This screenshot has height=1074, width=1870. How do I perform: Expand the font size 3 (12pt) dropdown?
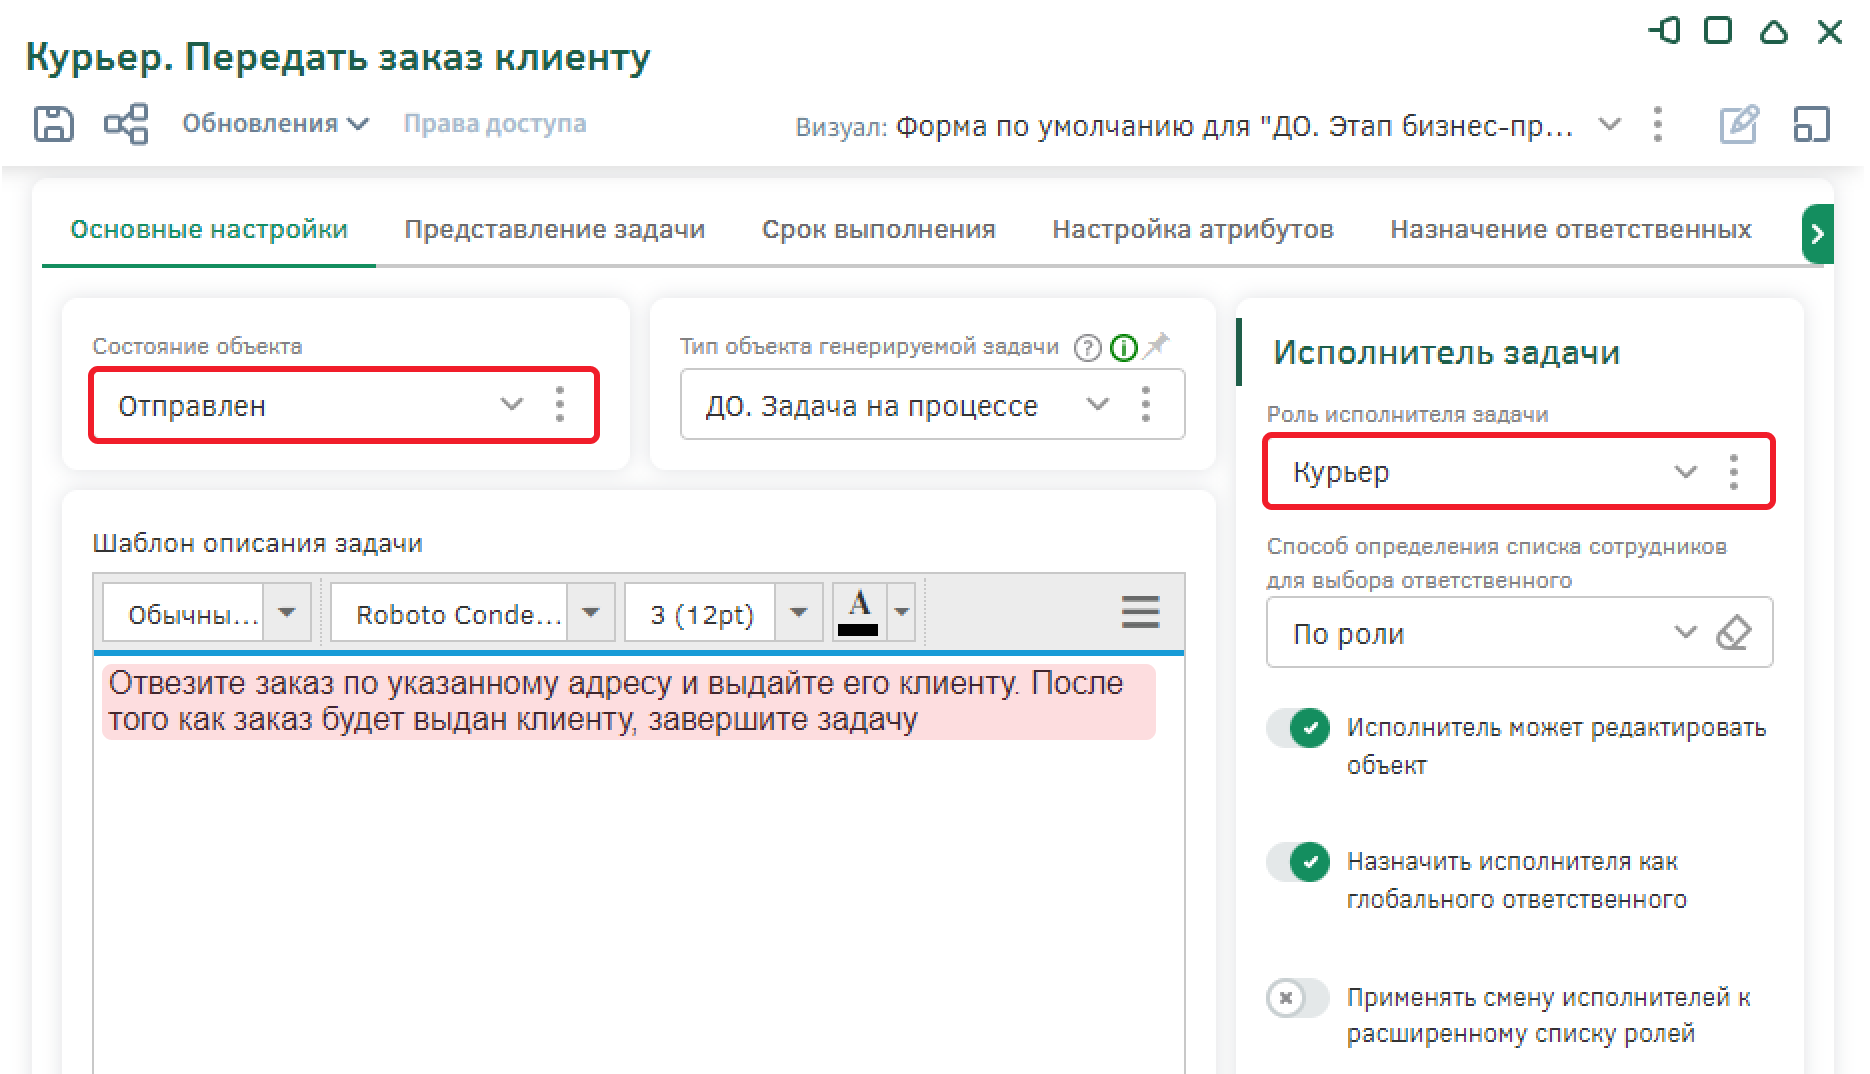pos(798,612)
